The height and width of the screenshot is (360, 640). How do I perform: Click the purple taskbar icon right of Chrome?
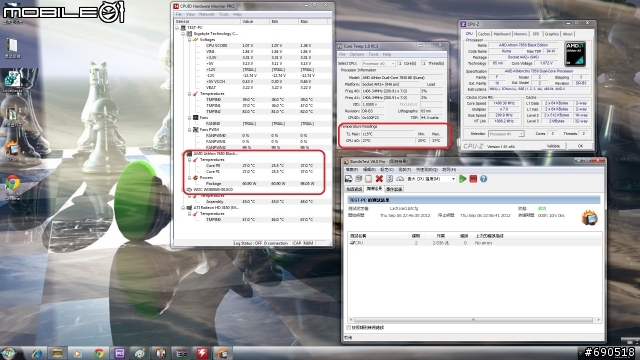119,353
